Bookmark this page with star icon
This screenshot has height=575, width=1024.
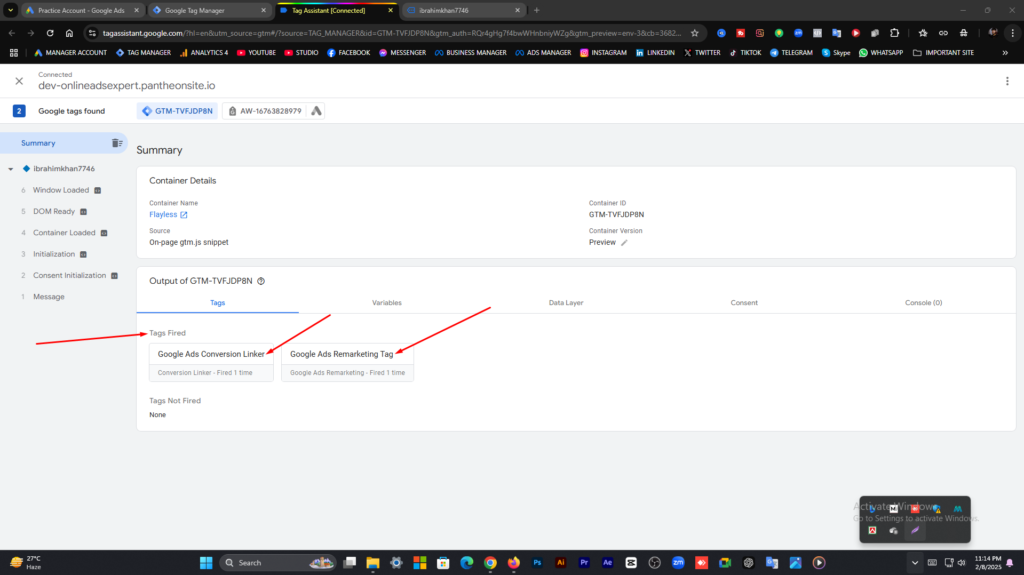click(x=694, y=33)
